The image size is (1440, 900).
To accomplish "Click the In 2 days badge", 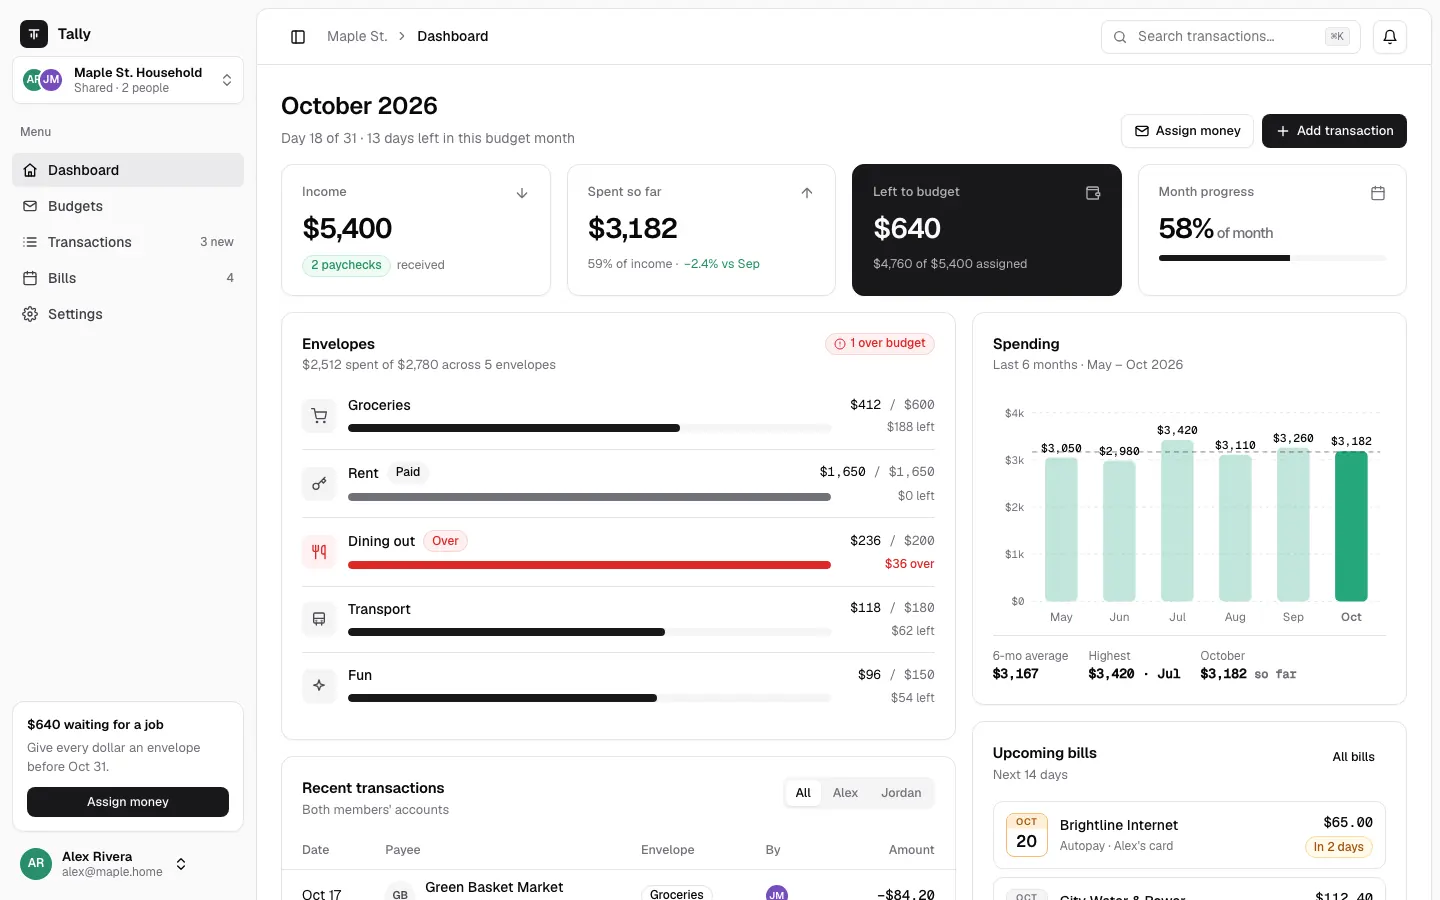I will pos(1338,847).
